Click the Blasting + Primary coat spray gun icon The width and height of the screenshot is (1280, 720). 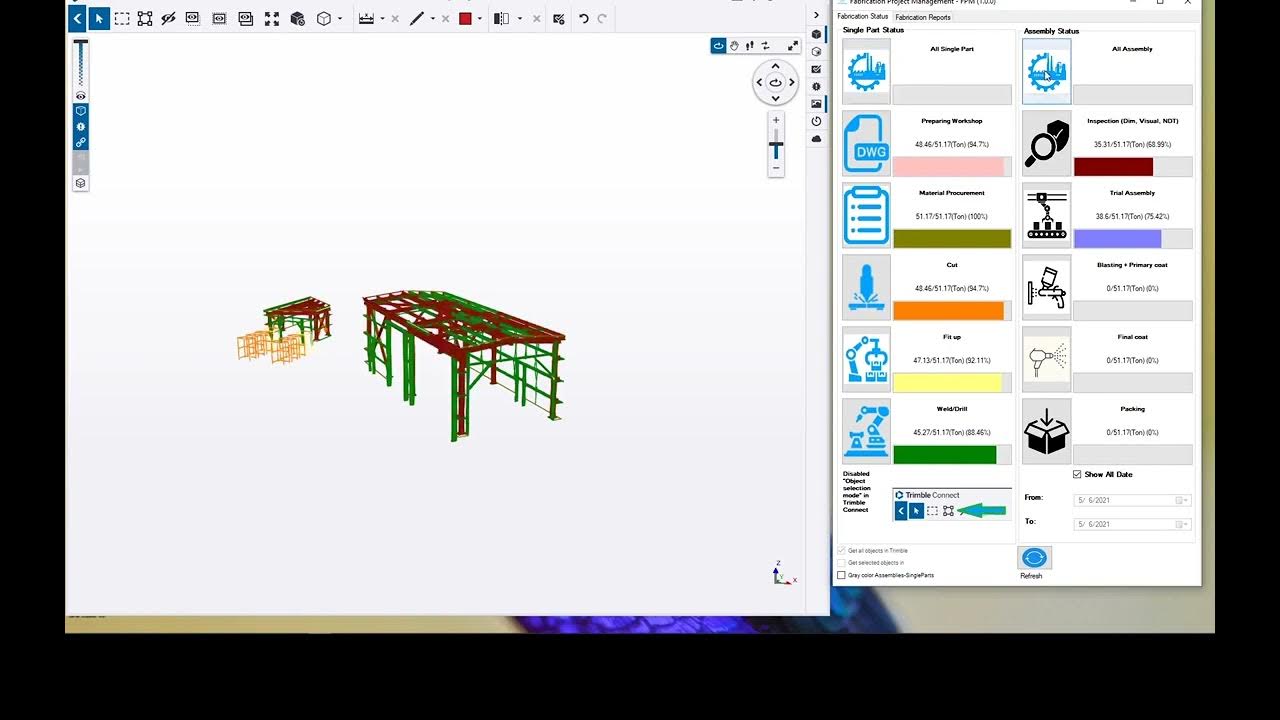(1047, 287)
